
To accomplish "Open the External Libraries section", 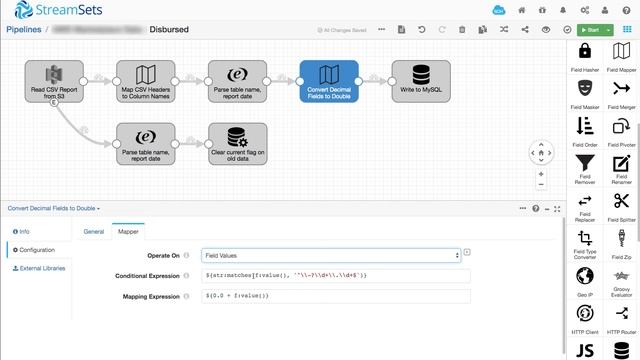I will [39, 268].
